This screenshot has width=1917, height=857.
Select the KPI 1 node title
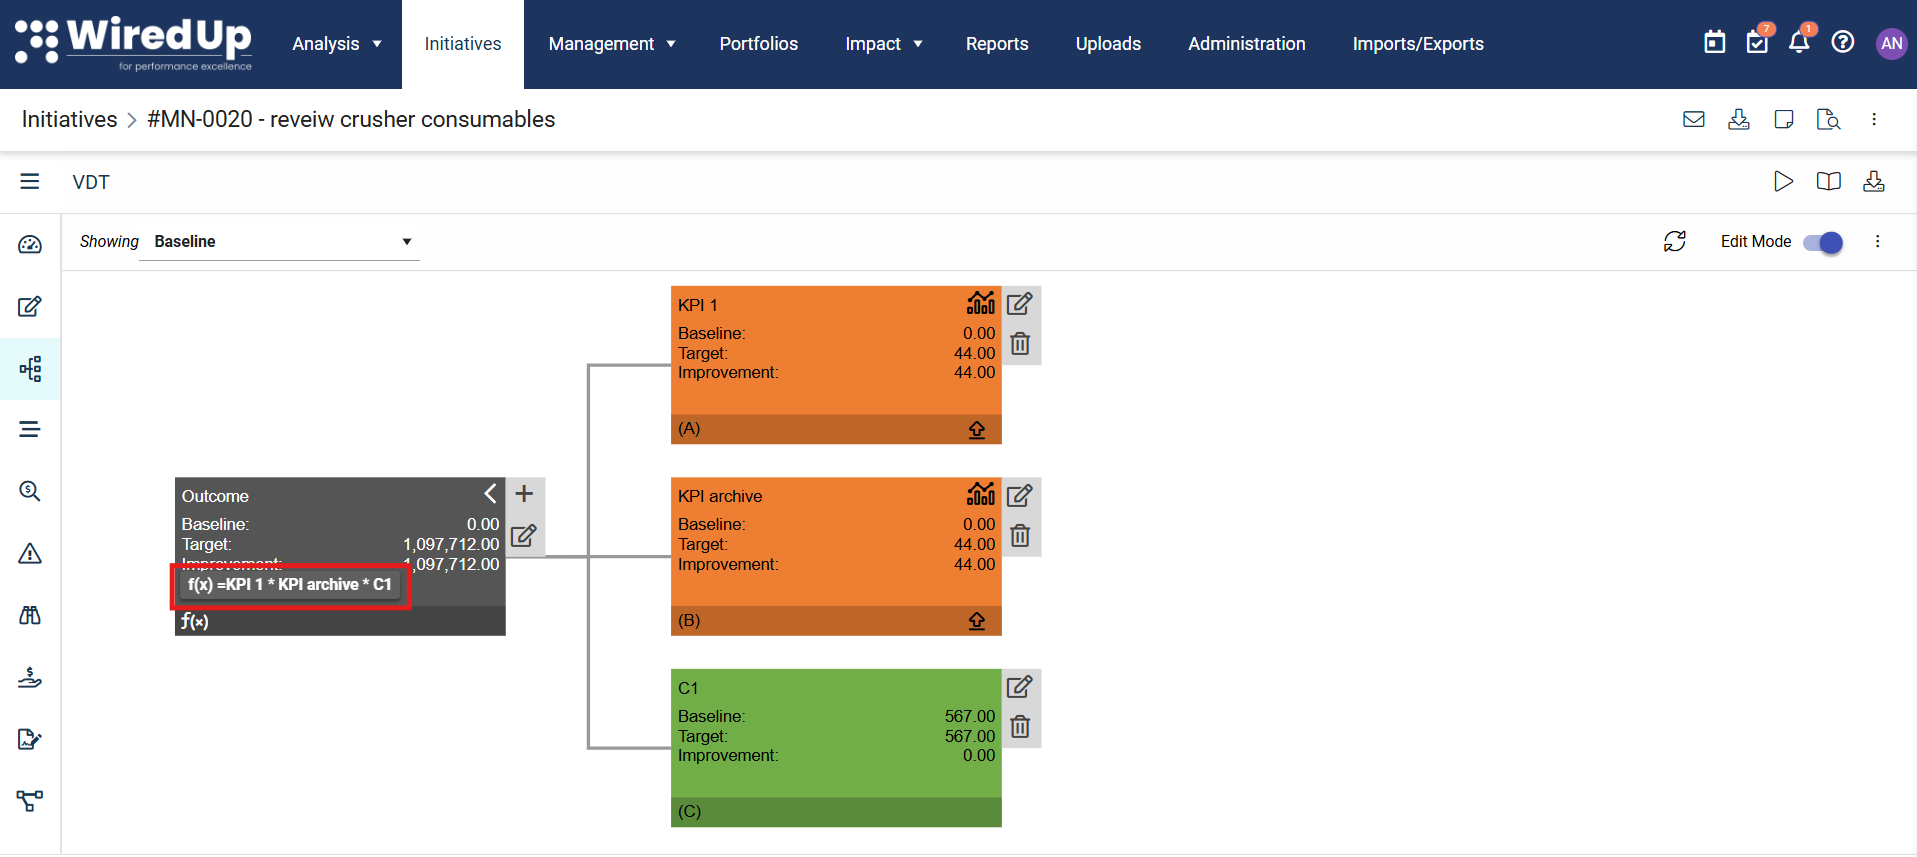click(x=698, y=305)
